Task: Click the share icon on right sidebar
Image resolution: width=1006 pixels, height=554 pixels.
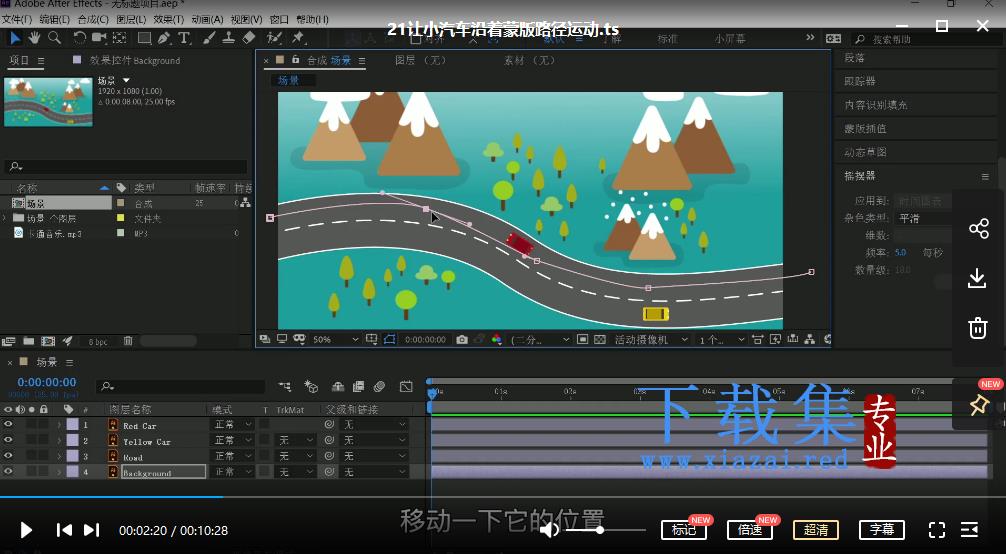Action: [x=978, y=229]
